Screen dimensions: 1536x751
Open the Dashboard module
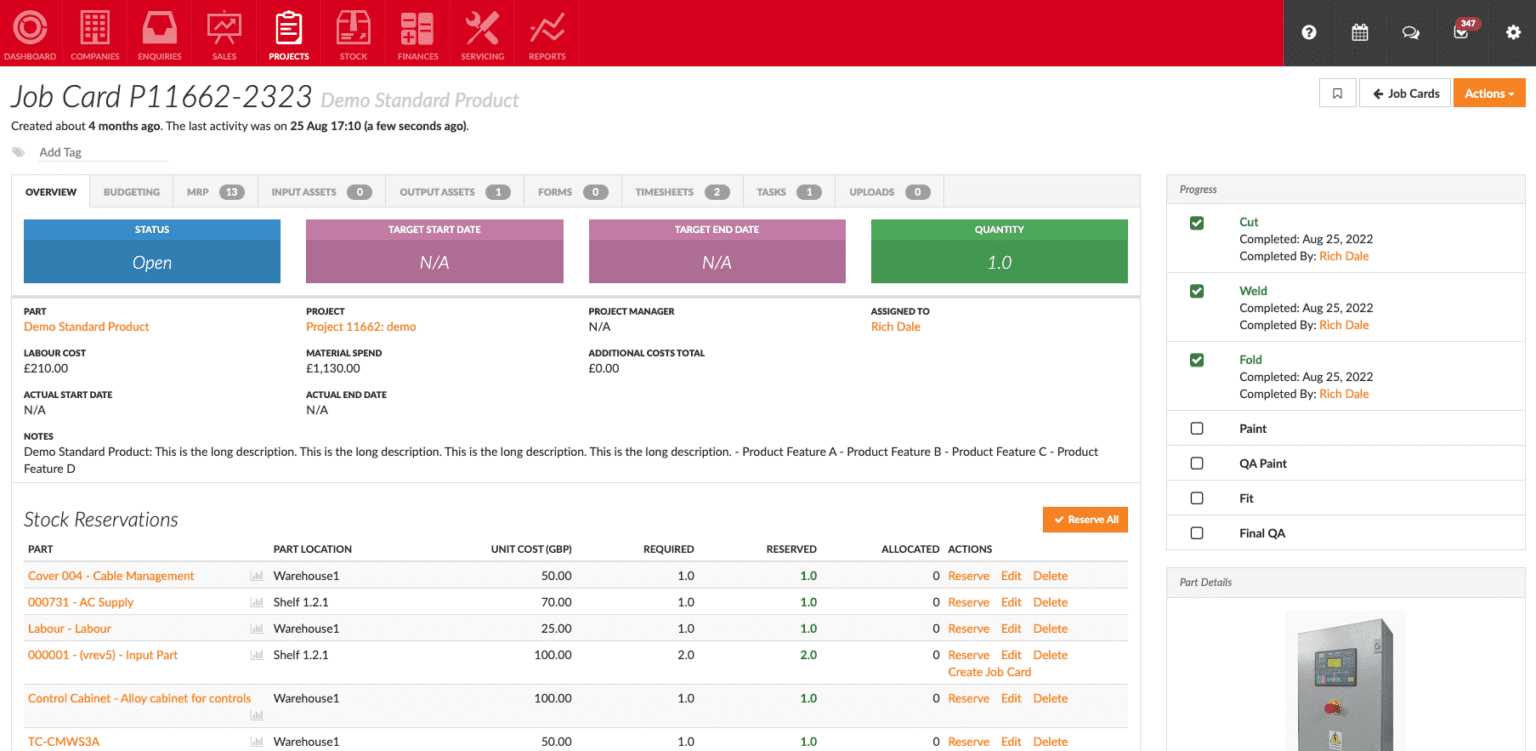tap(29, 33)
